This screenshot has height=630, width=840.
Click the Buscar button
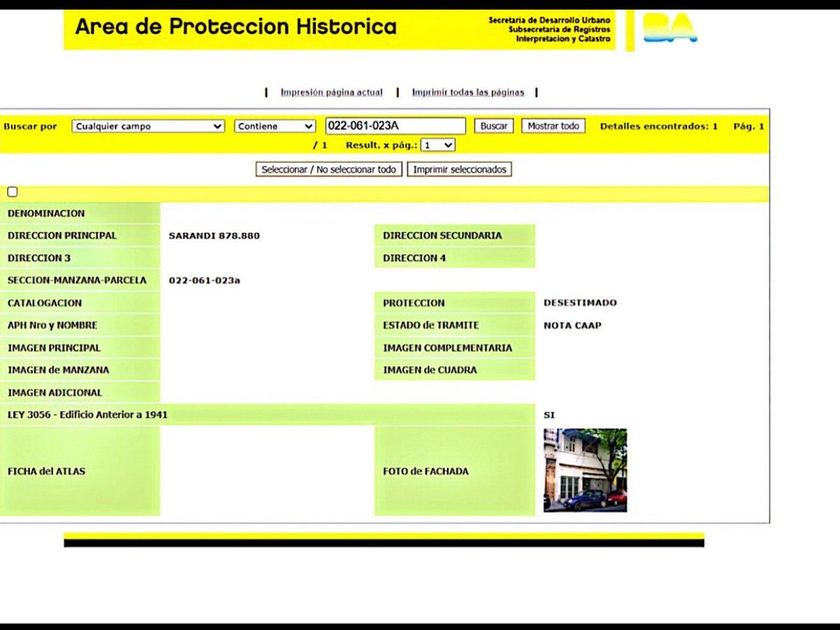click(493, 126)
